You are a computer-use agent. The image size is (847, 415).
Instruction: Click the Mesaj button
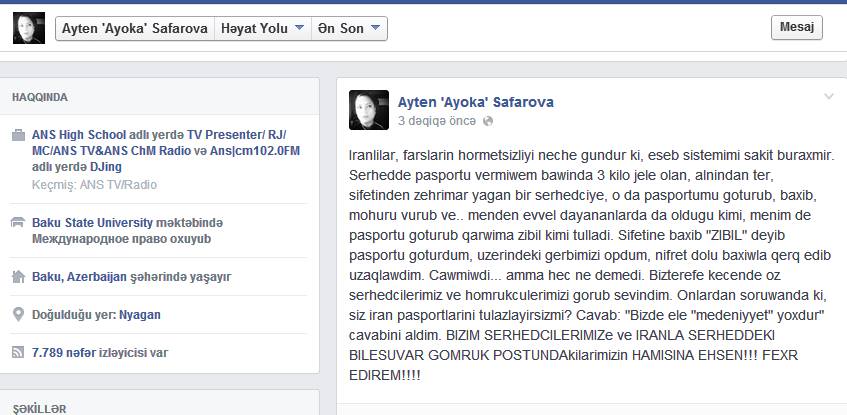(x=797, y=28)
